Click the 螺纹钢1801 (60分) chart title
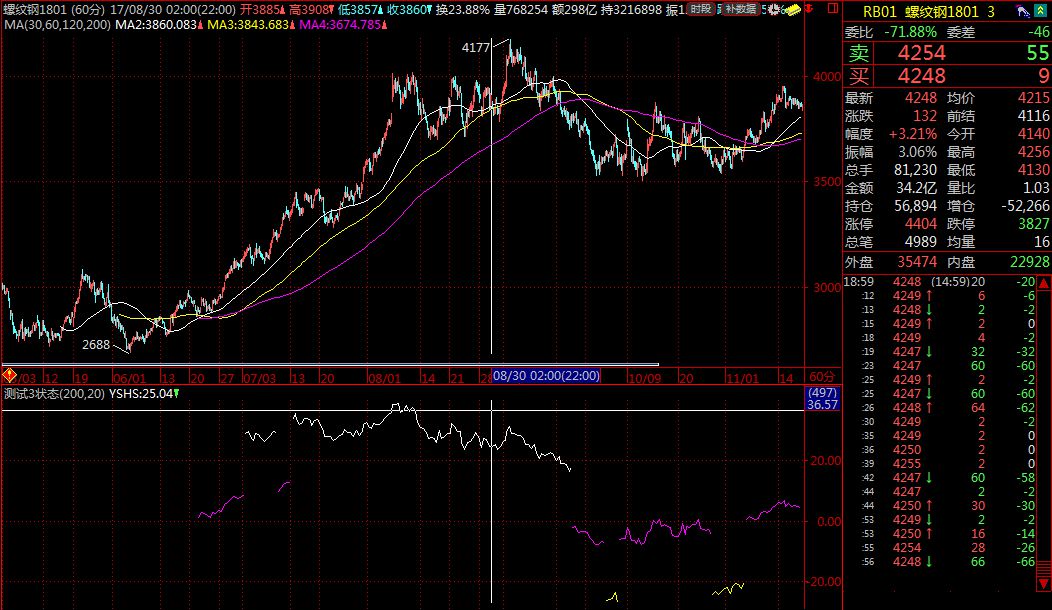1052x610 pixels. tap(54, 10)
